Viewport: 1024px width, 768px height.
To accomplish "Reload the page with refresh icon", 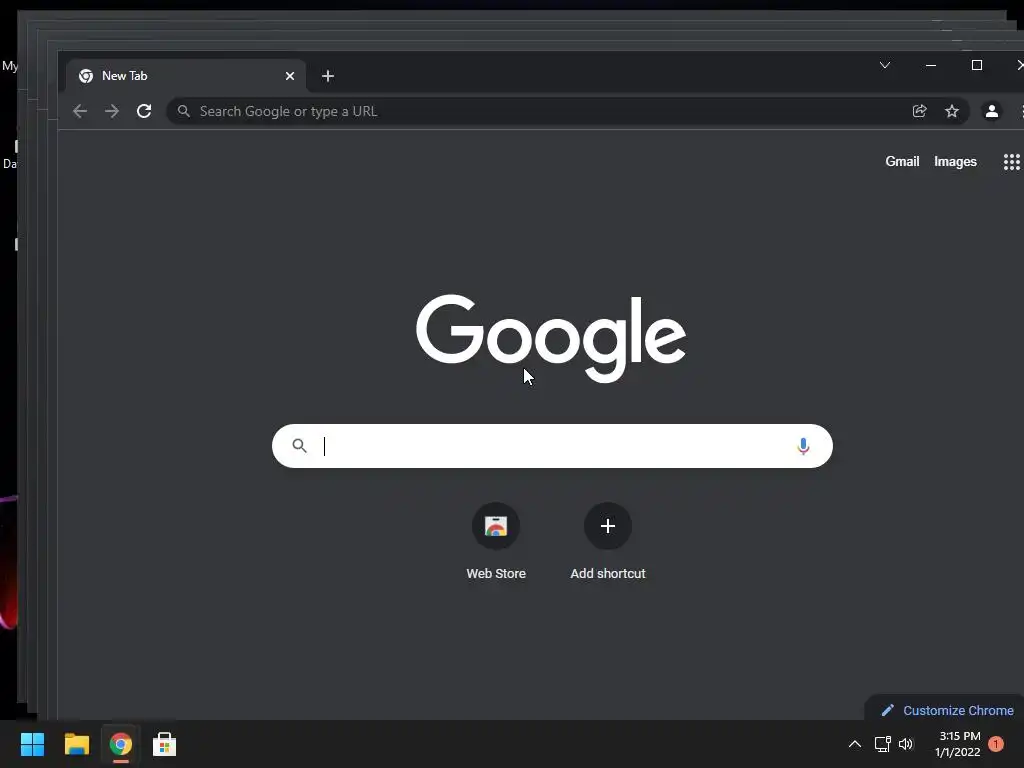I will click(x=144, y=111).
